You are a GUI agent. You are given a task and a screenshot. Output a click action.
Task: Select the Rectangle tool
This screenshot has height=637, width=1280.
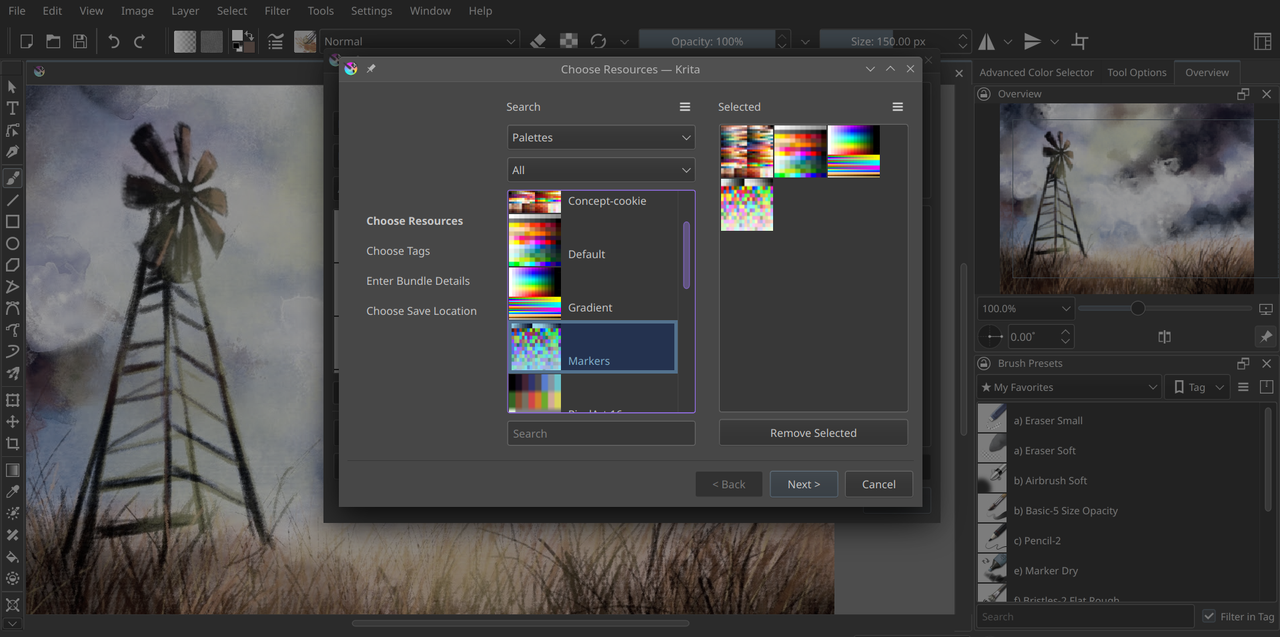tap(12, 222)
